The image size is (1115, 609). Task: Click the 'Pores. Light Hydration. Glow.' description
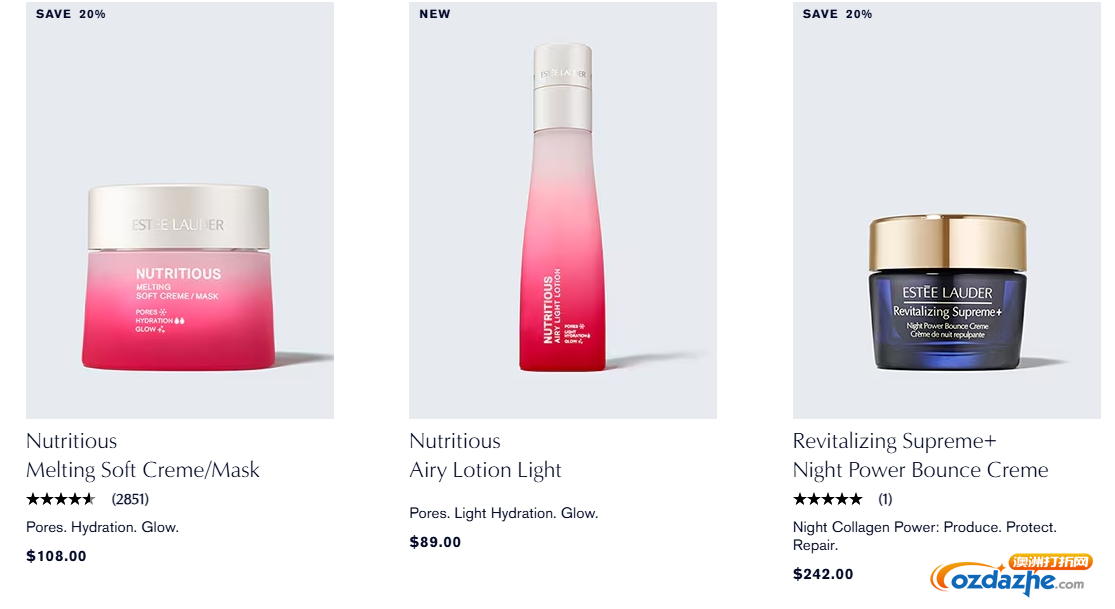[x=503, y=513]
